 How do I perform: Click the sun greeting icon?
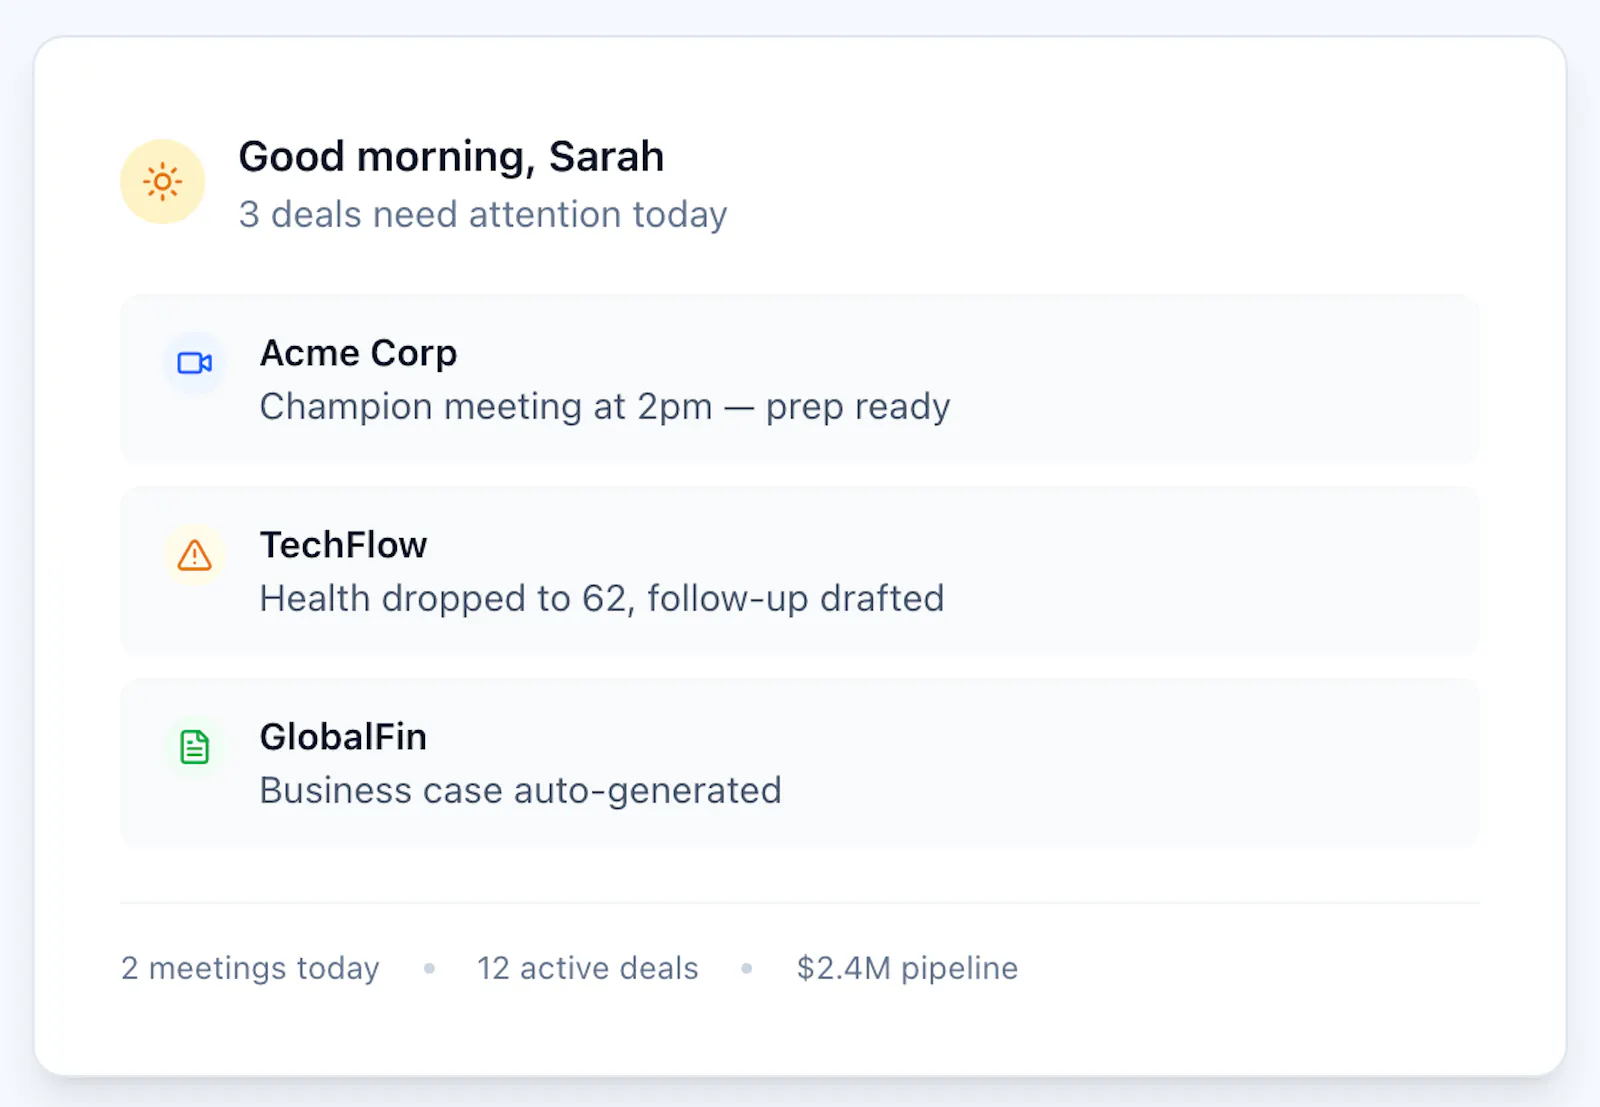pos(163,182)
